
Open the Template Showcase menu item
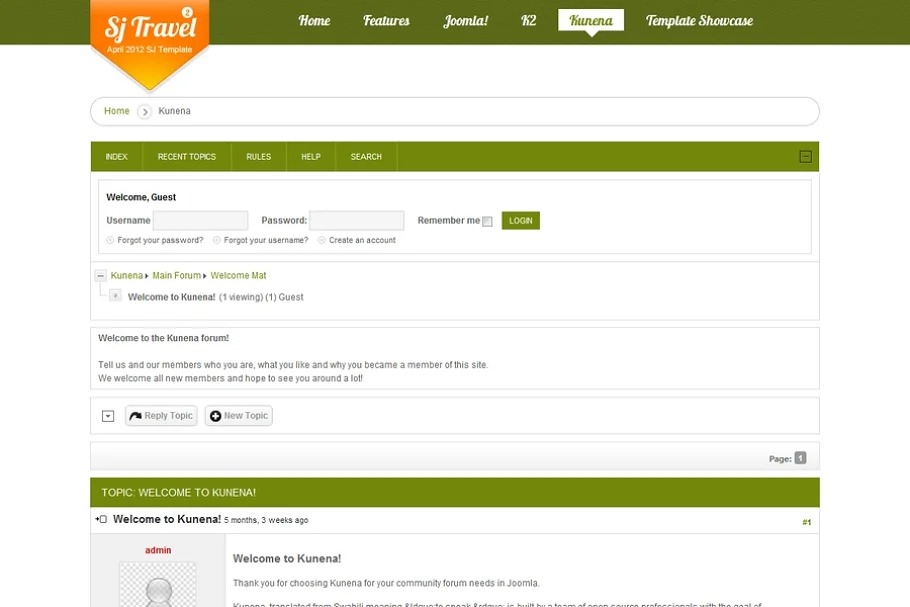[699, 21]
